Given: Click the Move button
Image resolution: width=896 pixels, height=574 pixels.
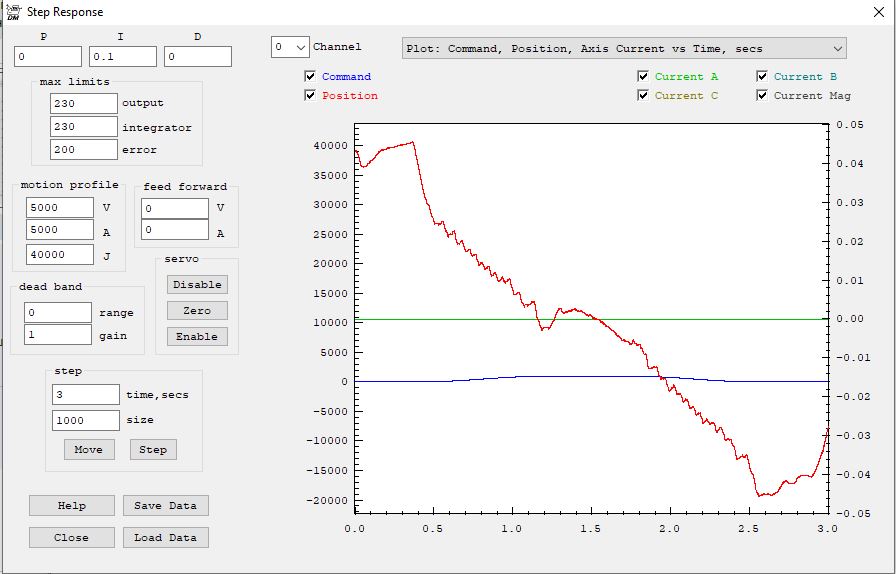Looking at the screenshot, I should pos(89,450).
